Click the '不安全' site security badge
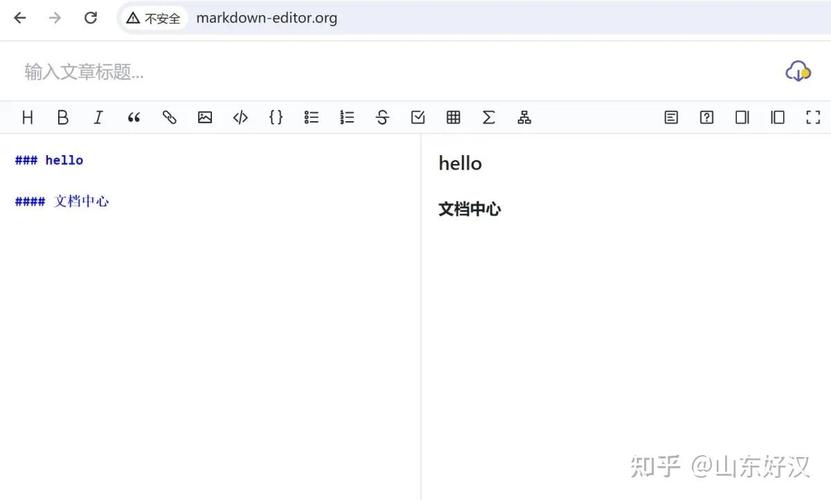Viewport: 831px width, 500px height. (x=153, y=19)
